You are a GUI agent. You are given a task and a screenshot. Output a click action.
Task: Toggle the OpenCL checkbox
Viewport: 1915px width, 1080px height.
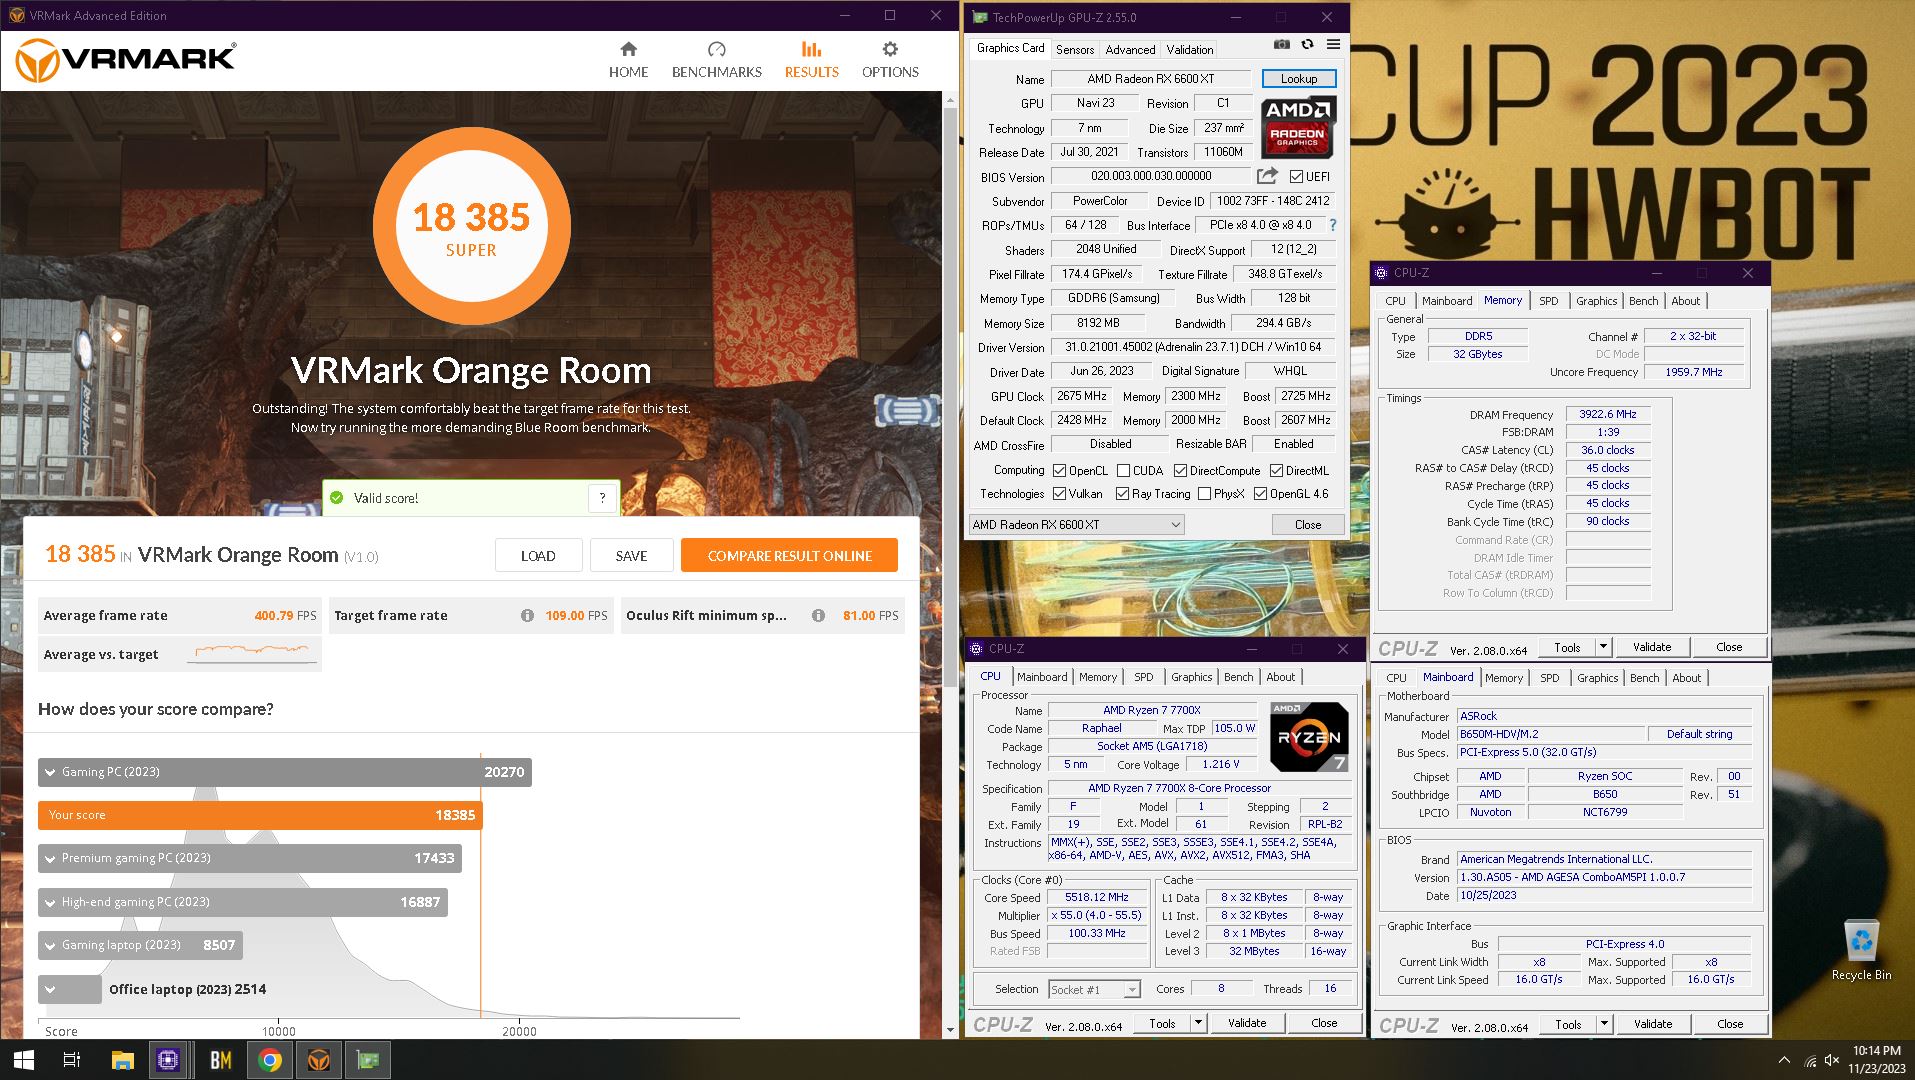(x=1059, y=470)
